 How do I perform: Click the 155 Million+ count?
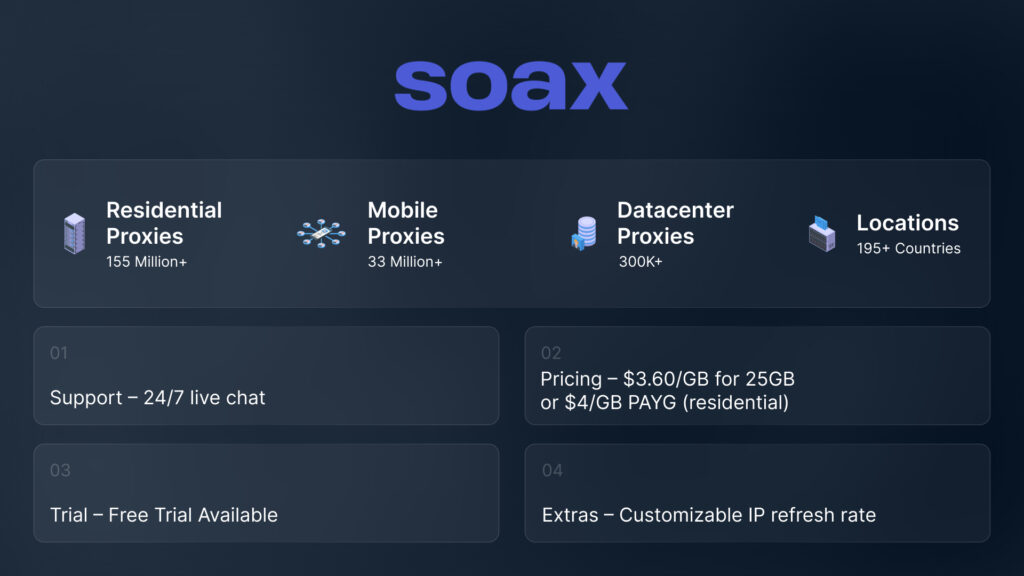pos(147,262)
